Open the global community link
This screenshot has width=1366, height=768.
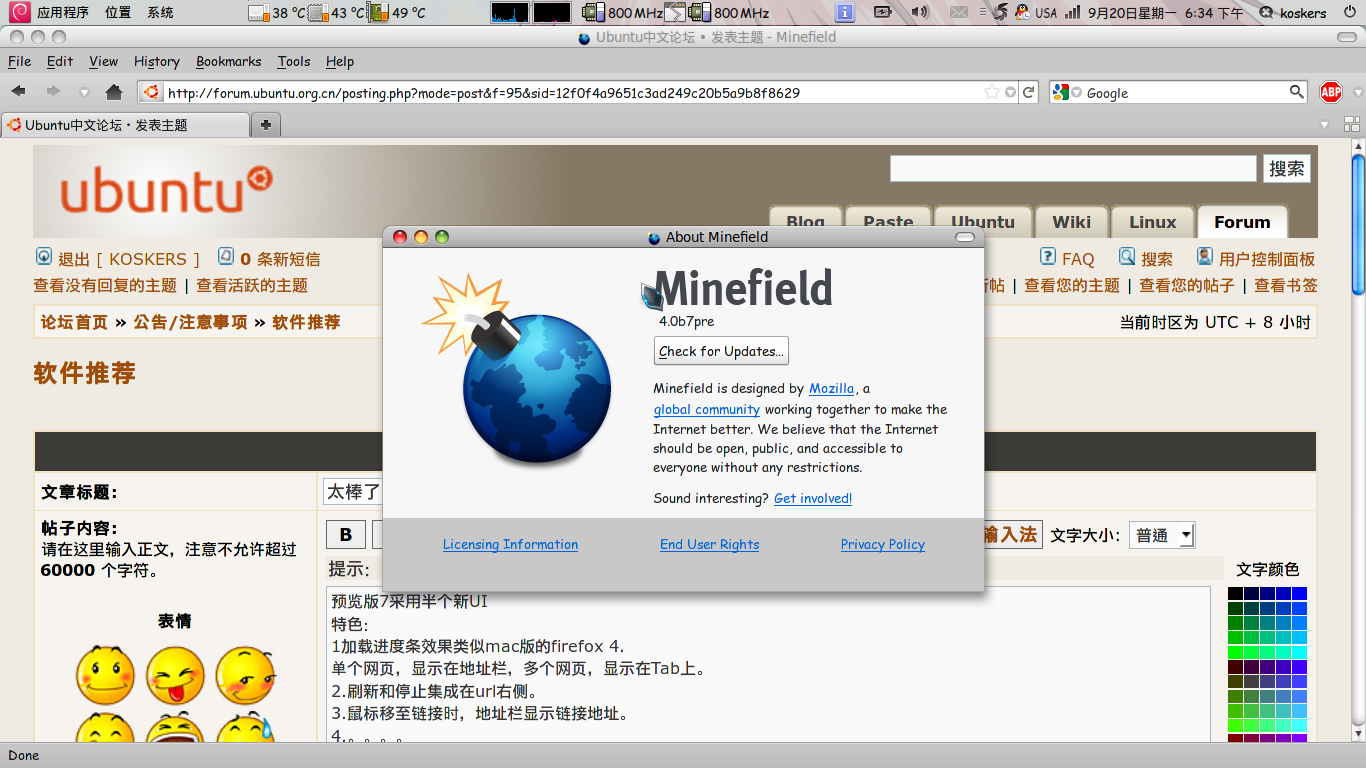tap(707, 409)
